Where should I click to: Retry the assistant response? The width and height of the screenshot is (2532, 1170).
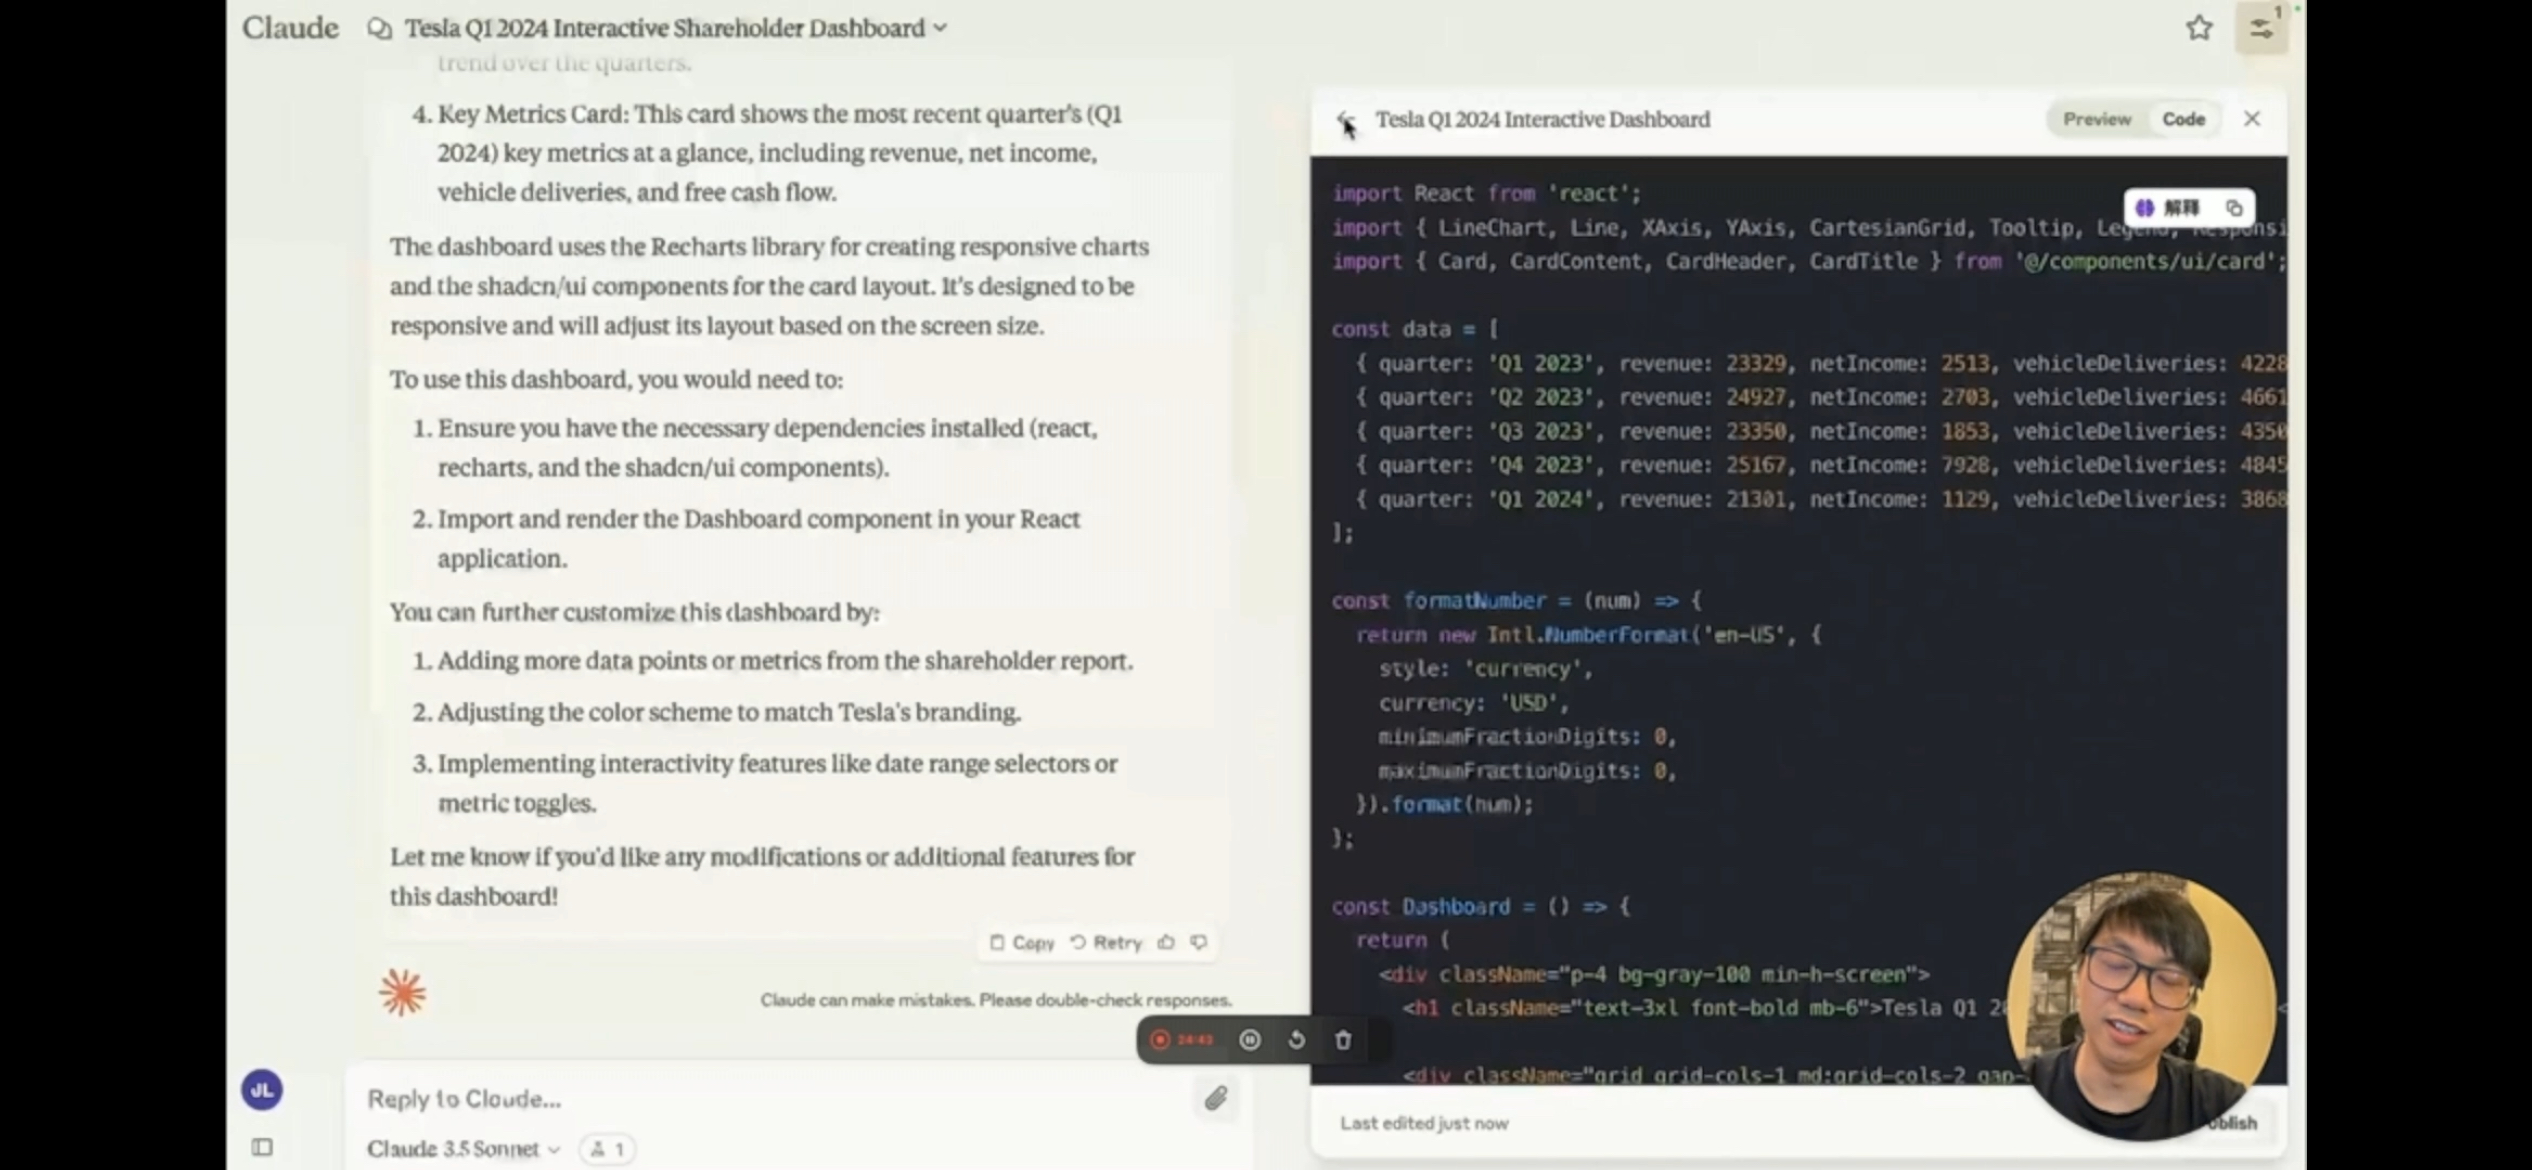click(1106, 942)
